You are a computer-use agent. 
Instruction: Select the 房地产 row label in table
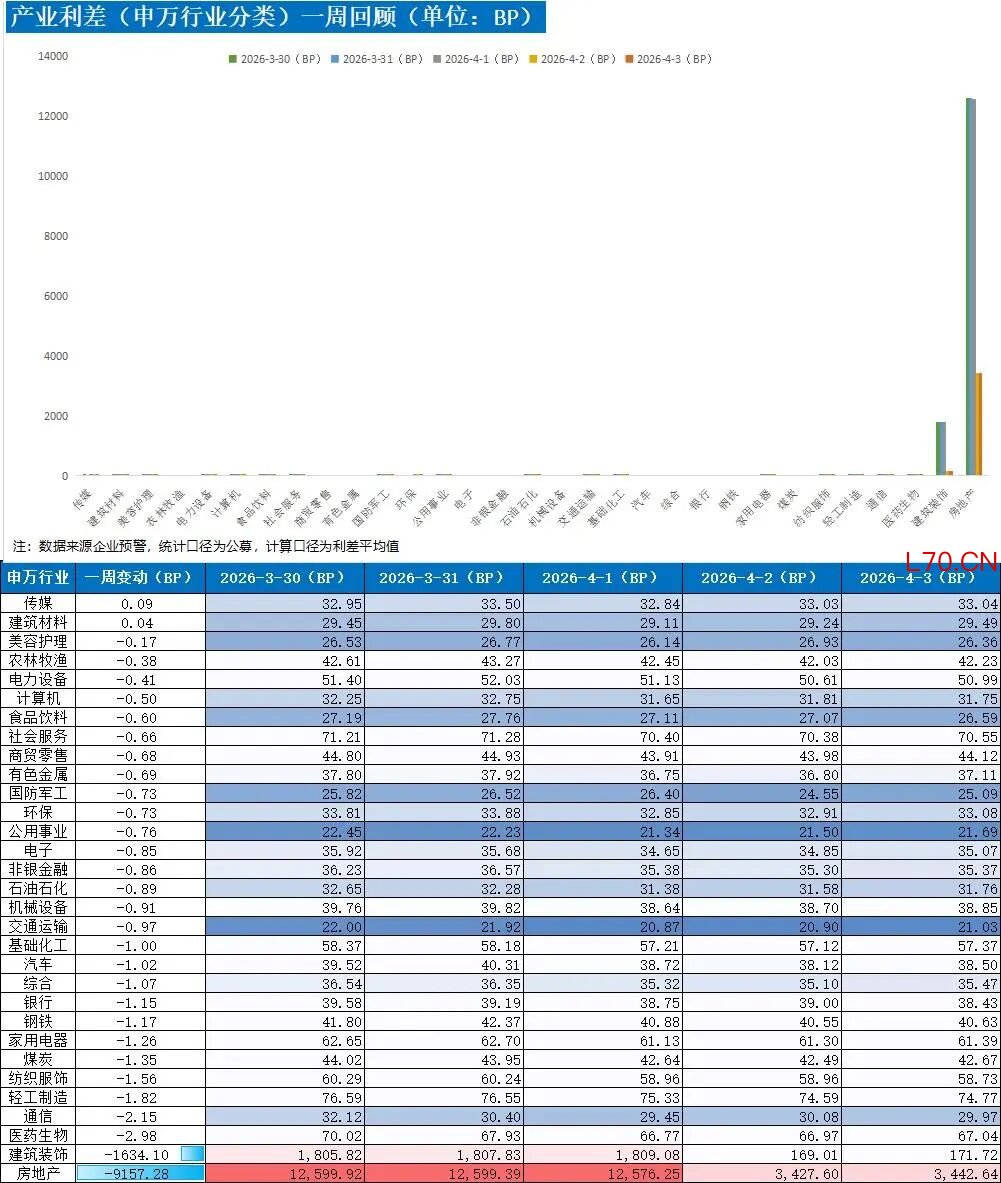click(39, 1173)
